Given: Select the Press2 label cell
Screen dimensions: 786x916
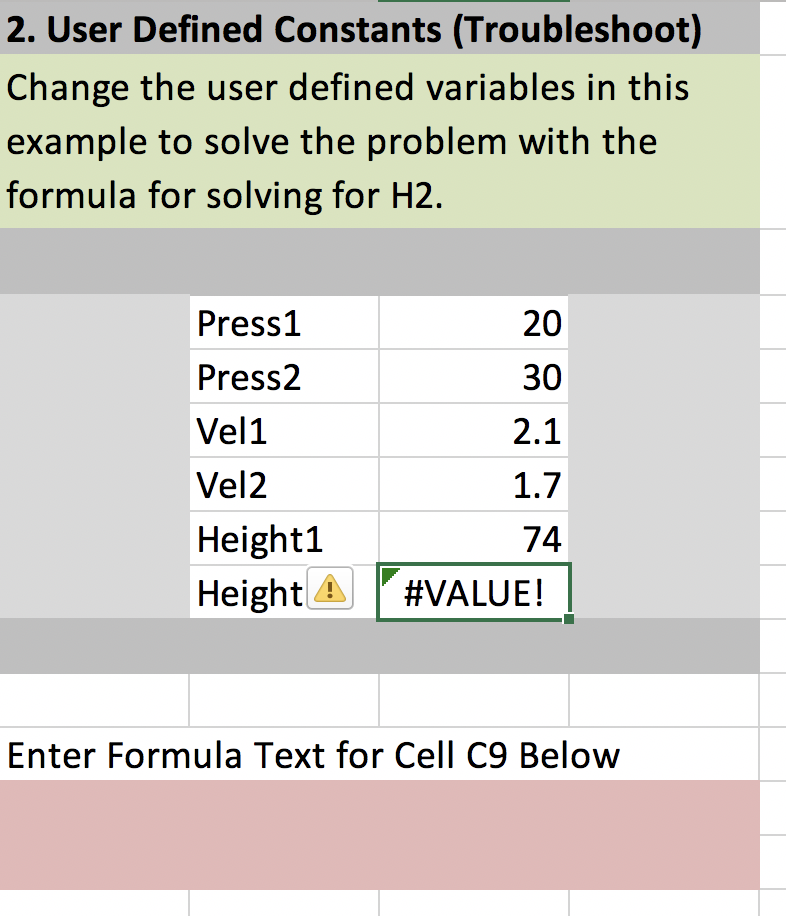Looking at the screenshot, I should coord(284,377).
